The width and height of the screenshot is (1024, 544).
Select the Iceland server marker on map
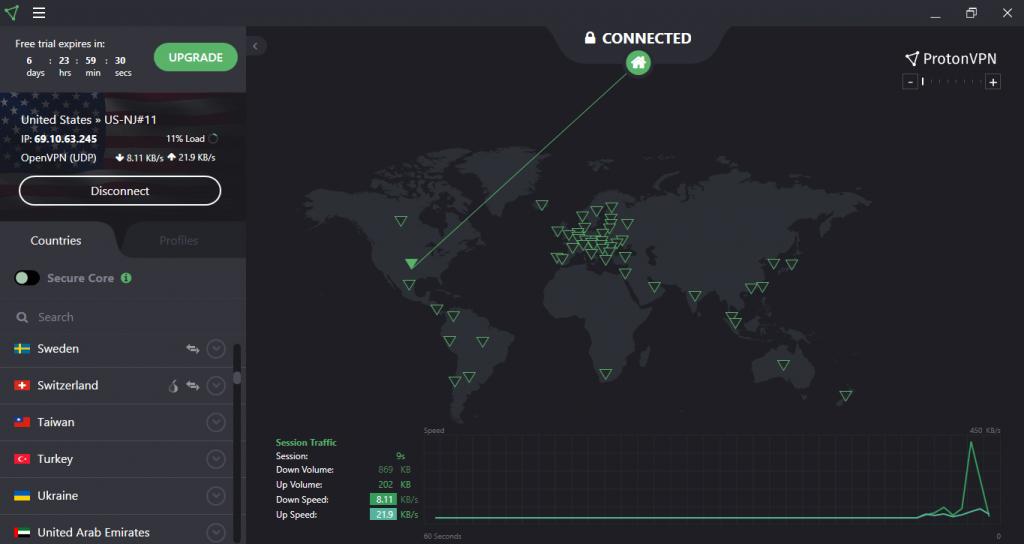(541, 205)
